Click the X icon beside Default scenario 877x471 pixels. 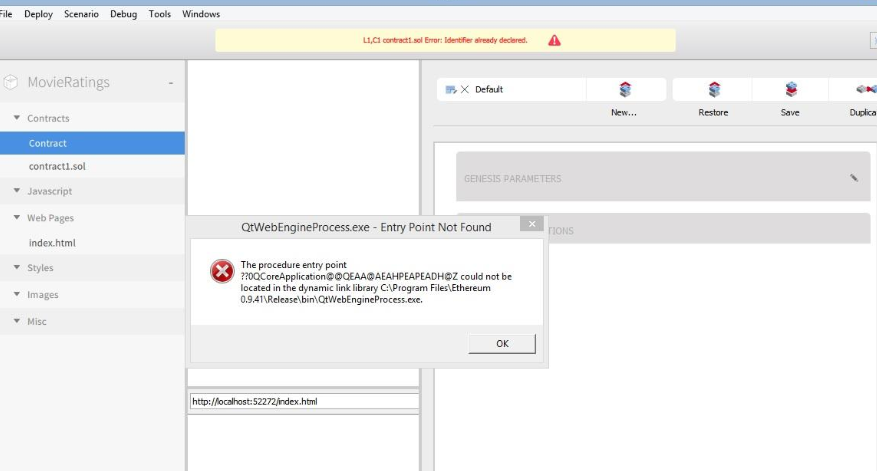(x=465, y=90)
